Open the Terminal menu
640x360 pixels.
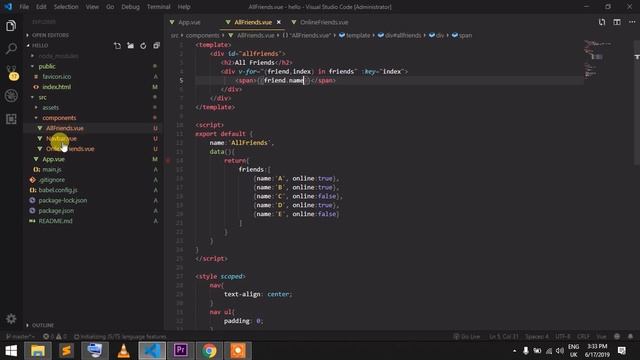159,7
